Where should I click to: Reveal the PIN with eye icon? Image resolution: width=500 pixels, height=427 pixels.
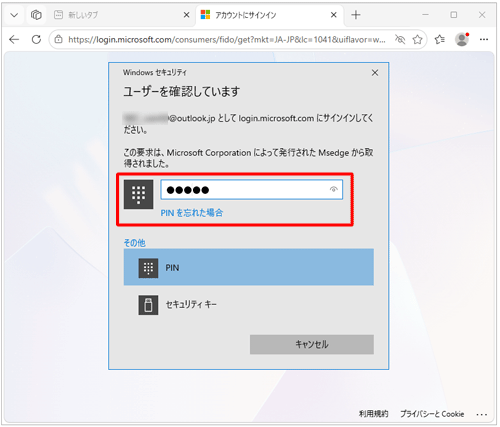(334, 189)
